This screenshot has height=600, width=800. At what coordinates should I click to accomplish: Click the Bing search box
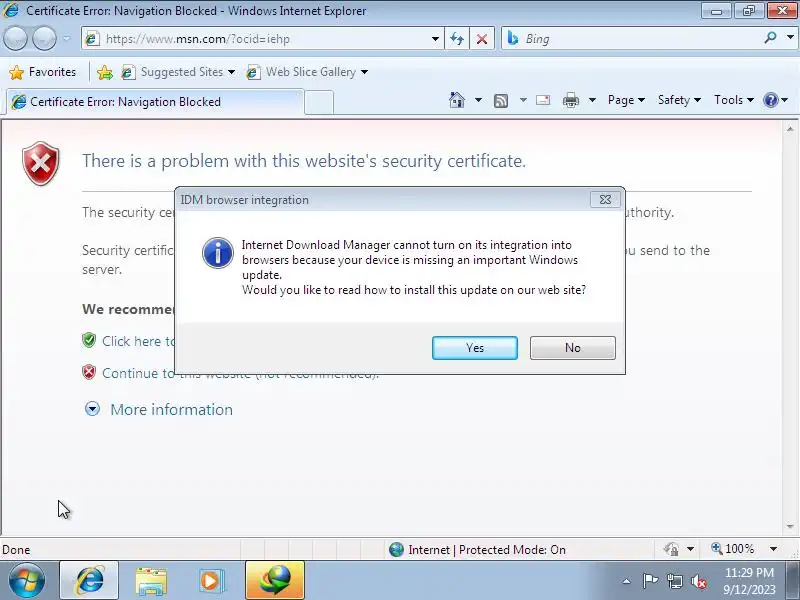(633, 39)
